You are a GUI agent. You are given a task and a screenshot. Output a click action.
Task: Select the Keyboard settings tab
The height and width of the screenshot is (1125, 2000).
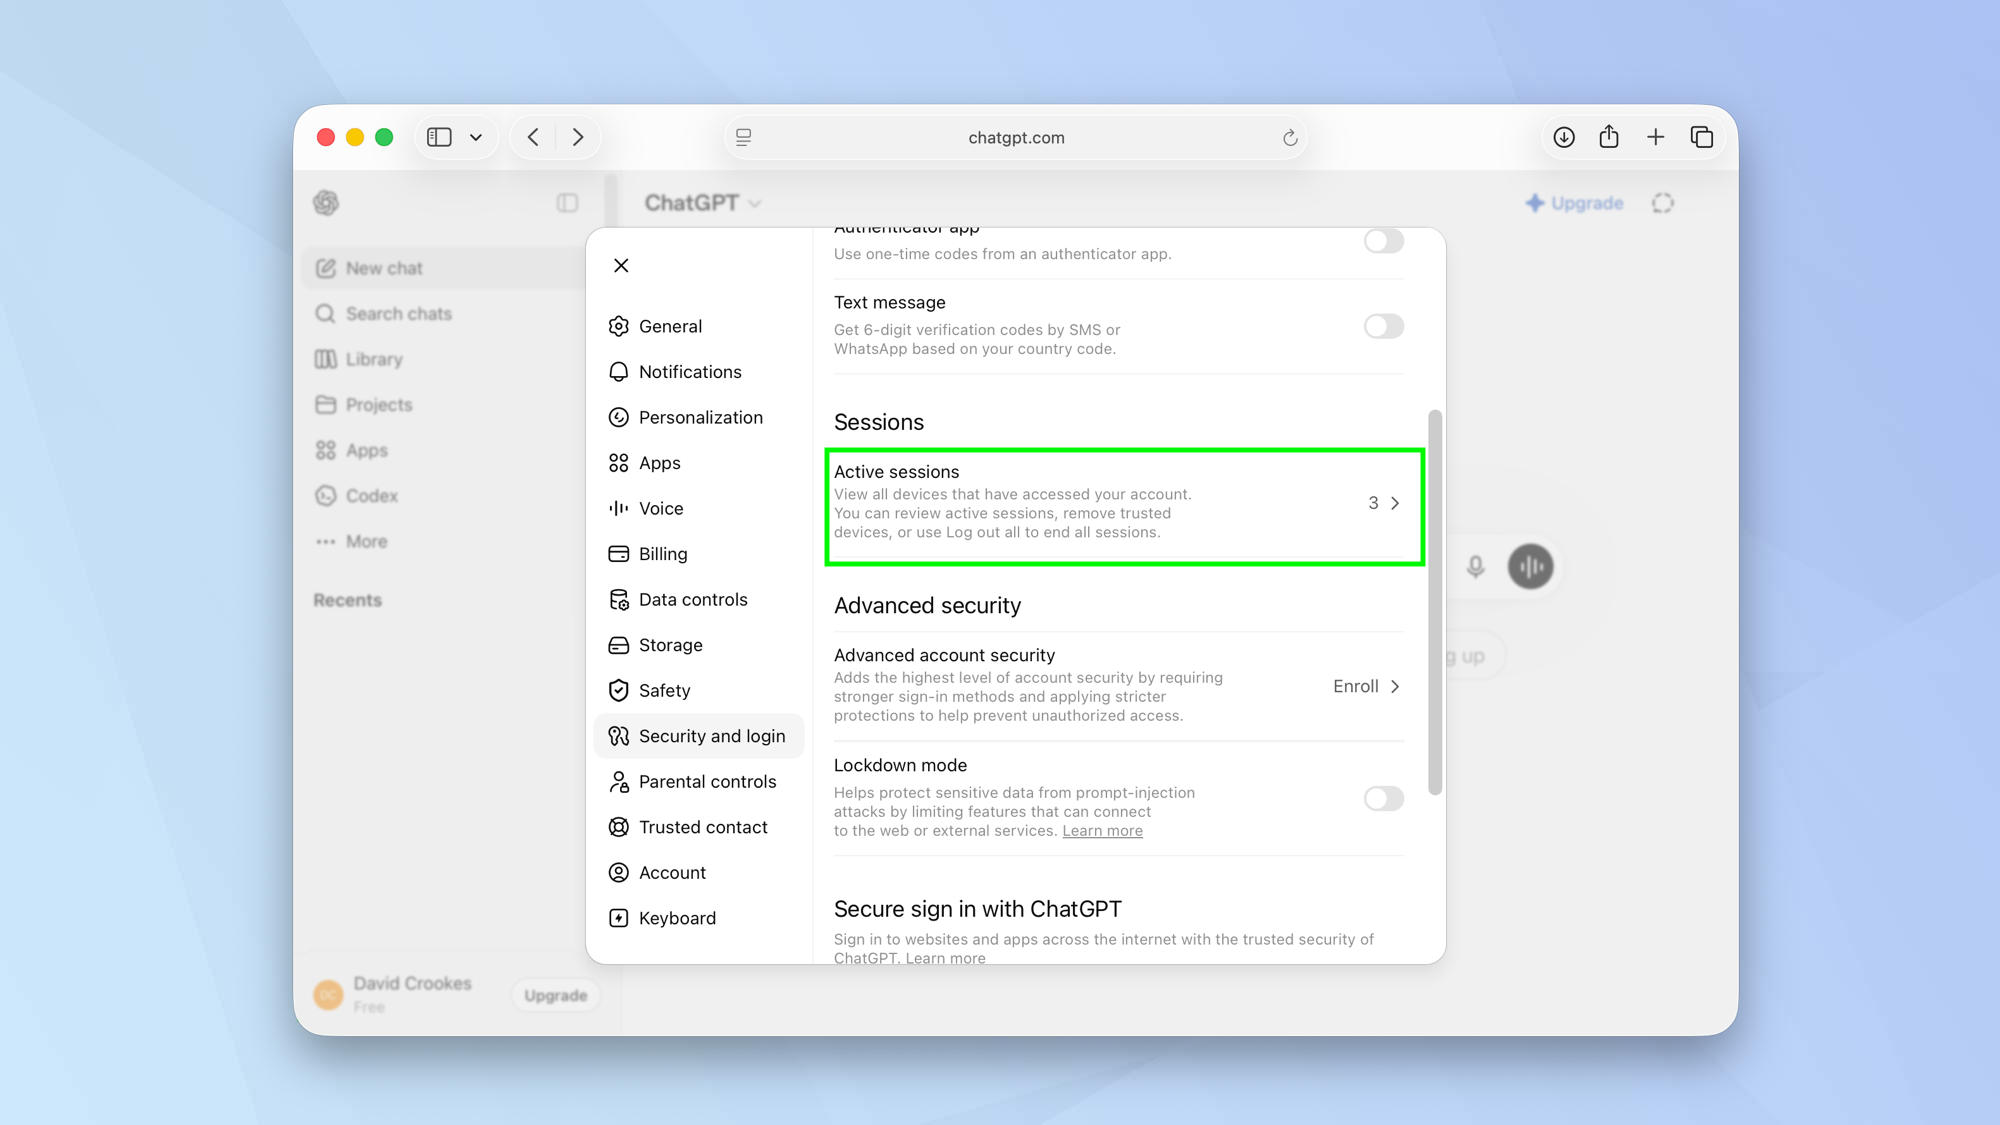click(x=698, y=918)
